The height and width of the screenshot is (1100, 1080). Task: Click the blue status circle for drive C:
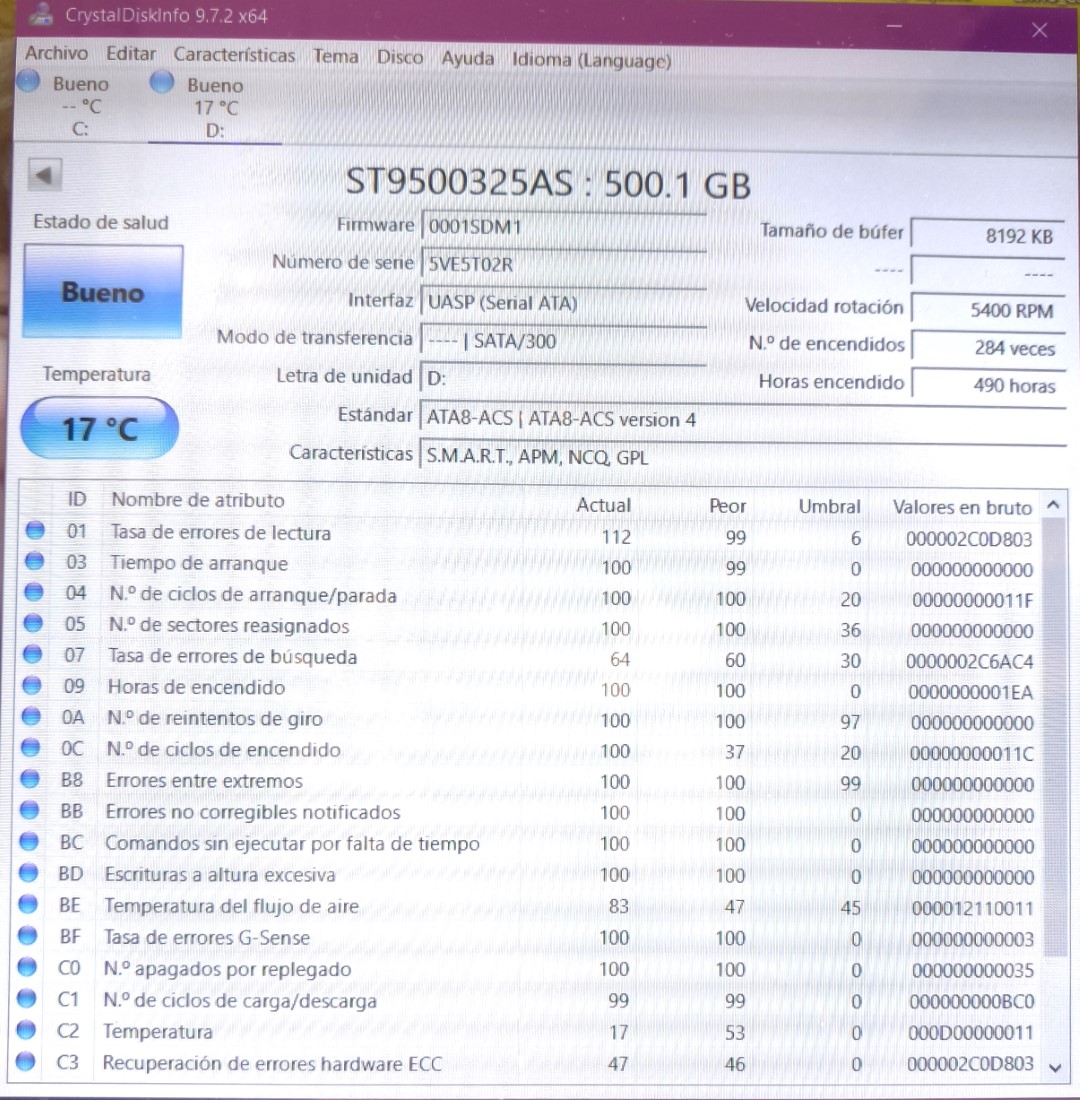pyautogui.click(x=28, y=81)
